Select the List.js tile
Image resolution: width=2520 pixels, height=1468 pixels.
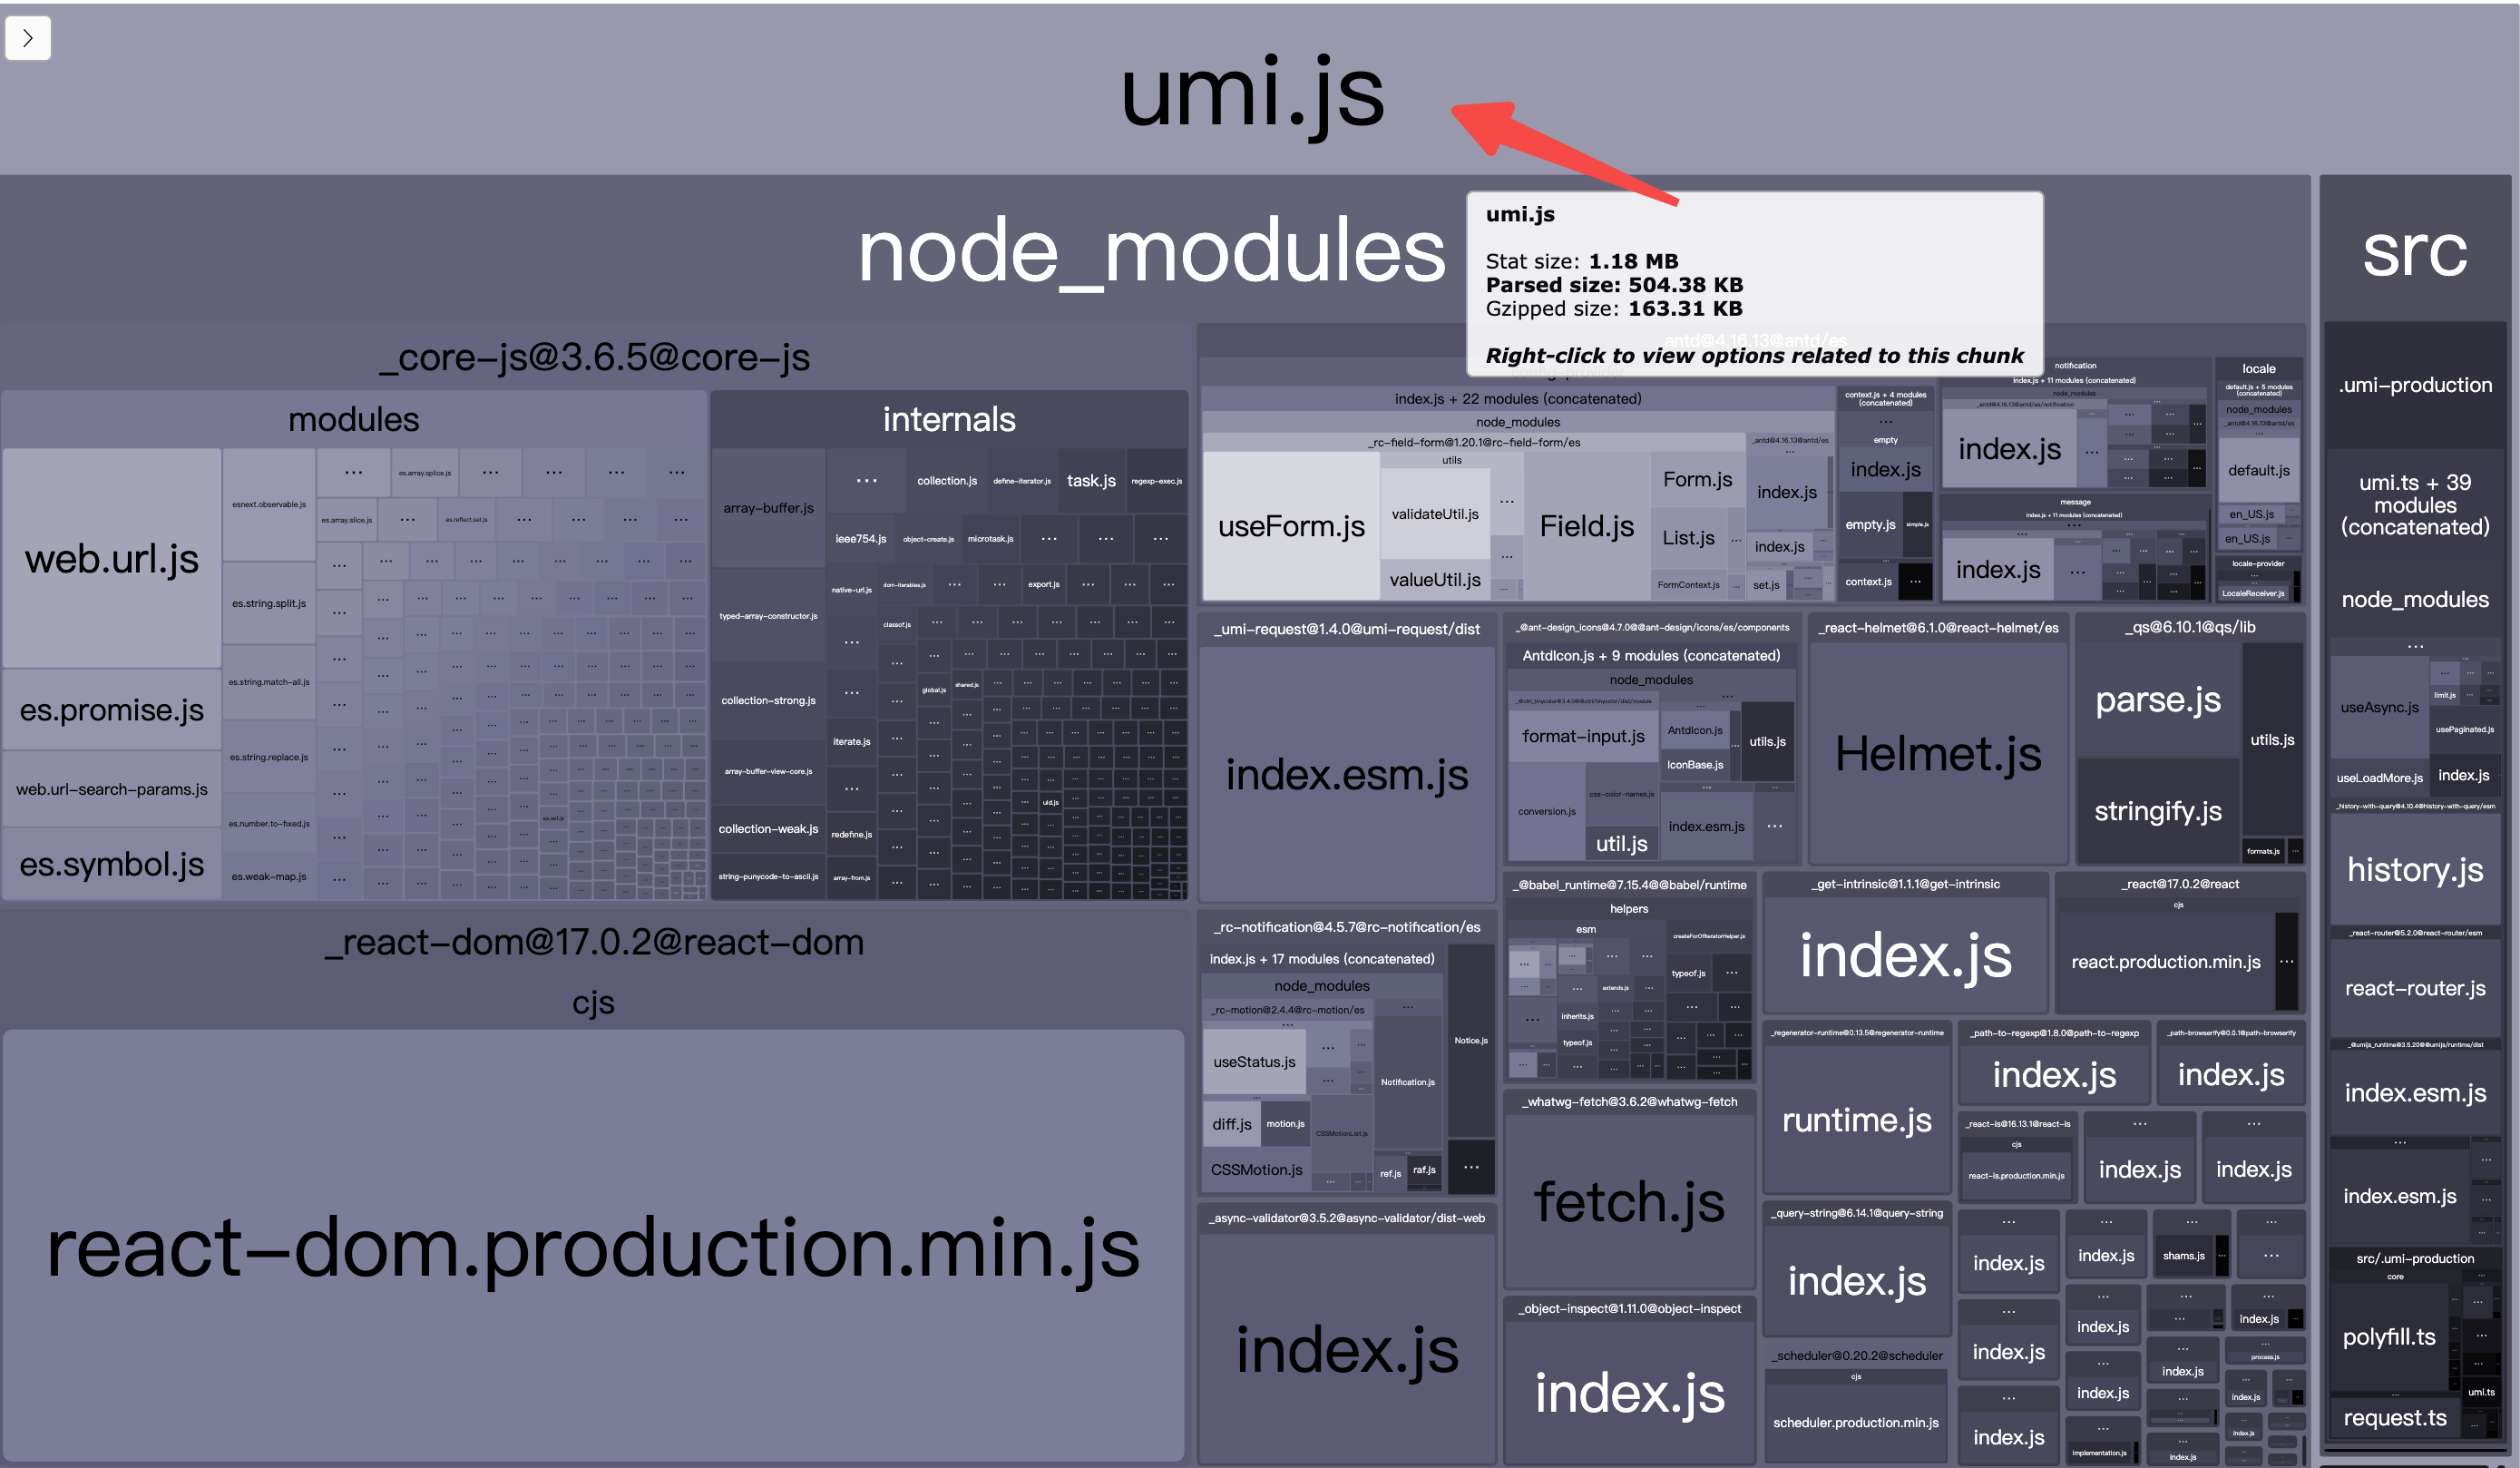pyautogui.click(x=1688, y=537)
